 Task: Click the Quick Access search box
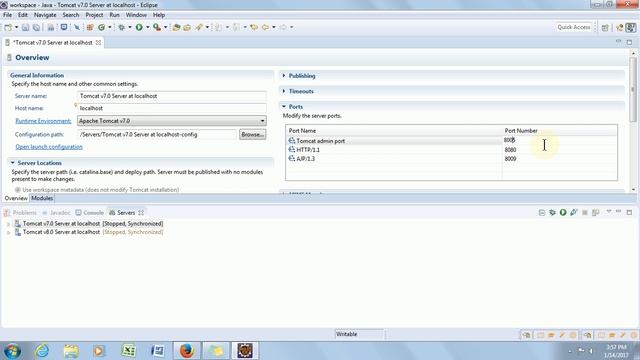pyautogui.click(x=574, y=27)
